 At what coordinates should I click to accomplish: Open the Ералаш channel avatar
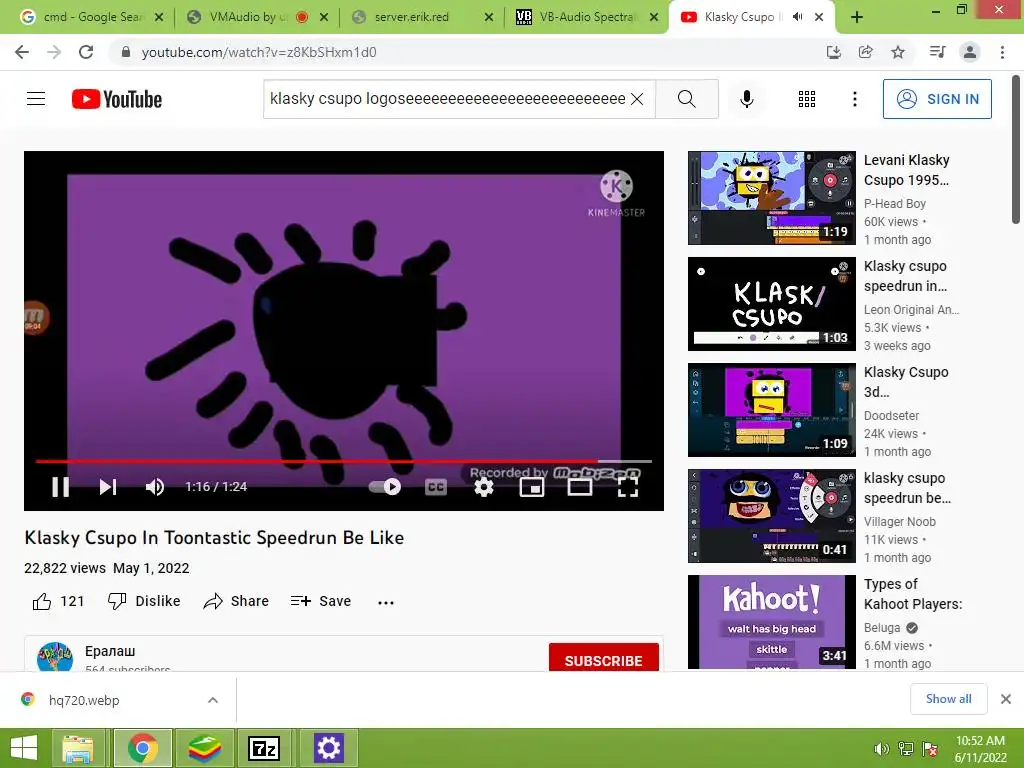[x=55, y=656]
